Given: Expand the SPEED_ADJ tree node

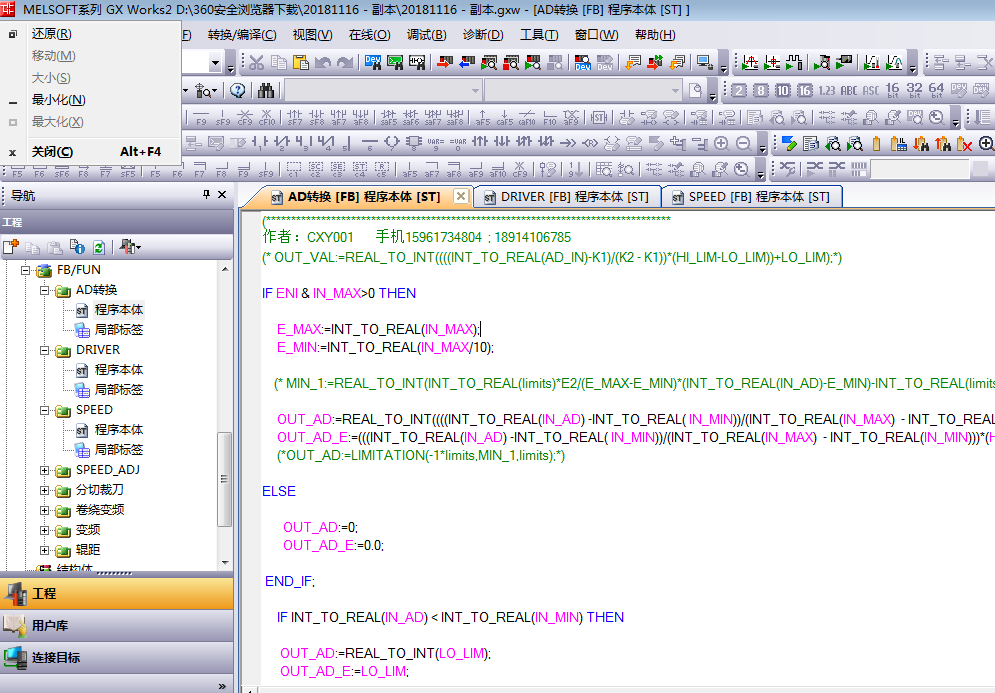Looking at the screenshot, I should (x=45, y=470).
